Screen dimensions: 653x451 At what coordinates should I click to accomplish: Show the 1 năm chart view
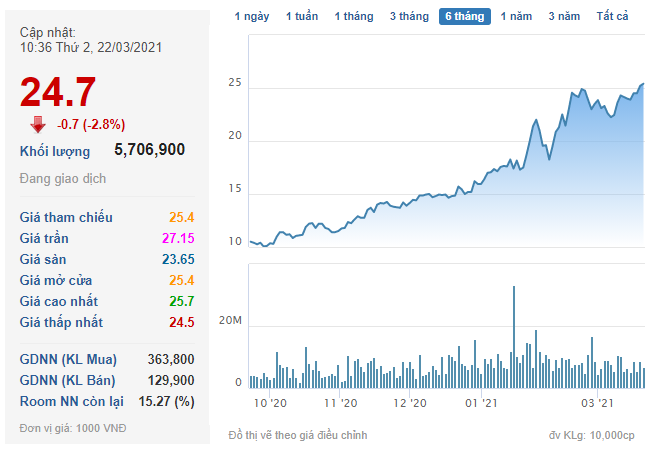click(x=517, y=17)
